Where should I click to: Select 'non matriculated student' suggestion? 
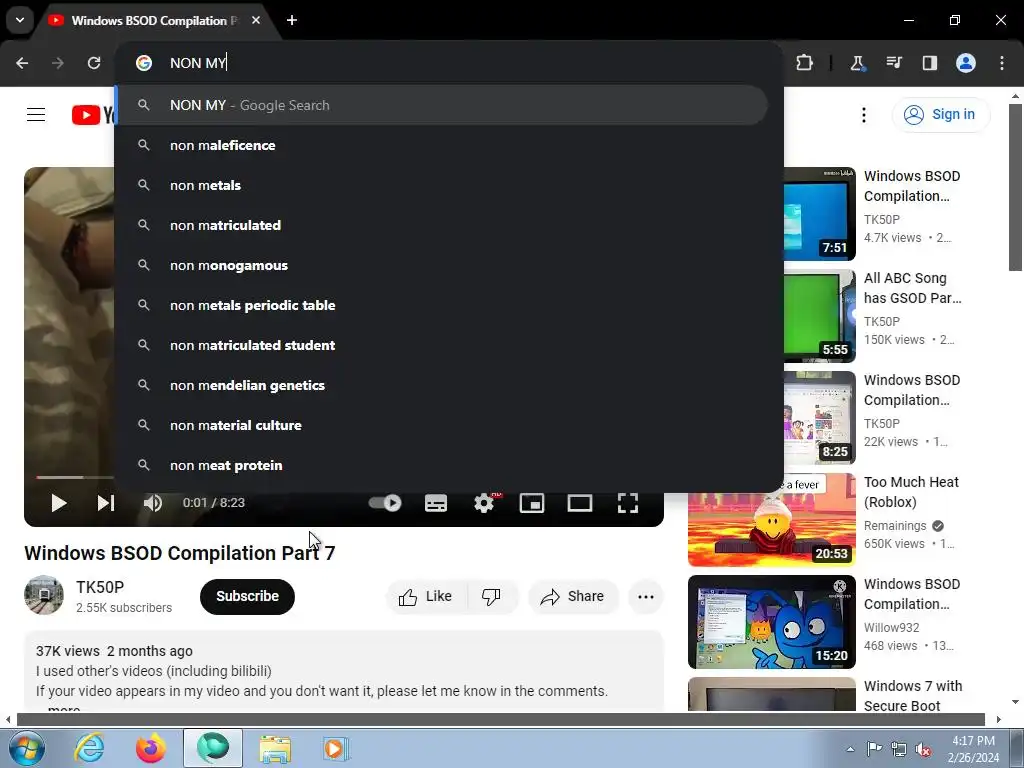[x=441, y=345]
